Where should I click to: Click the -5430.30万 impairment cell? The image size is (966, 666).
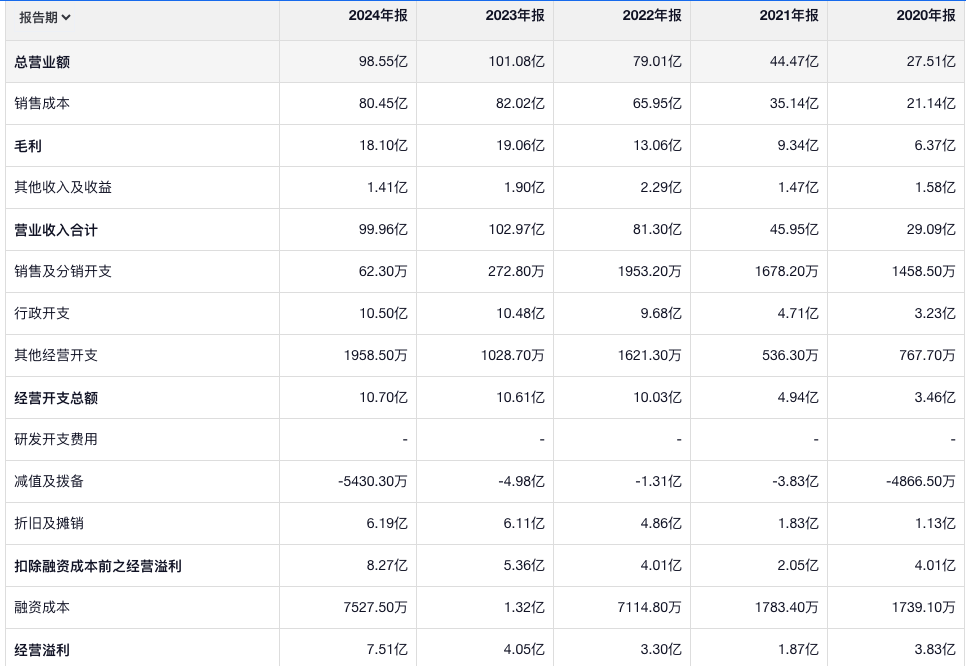373,482
